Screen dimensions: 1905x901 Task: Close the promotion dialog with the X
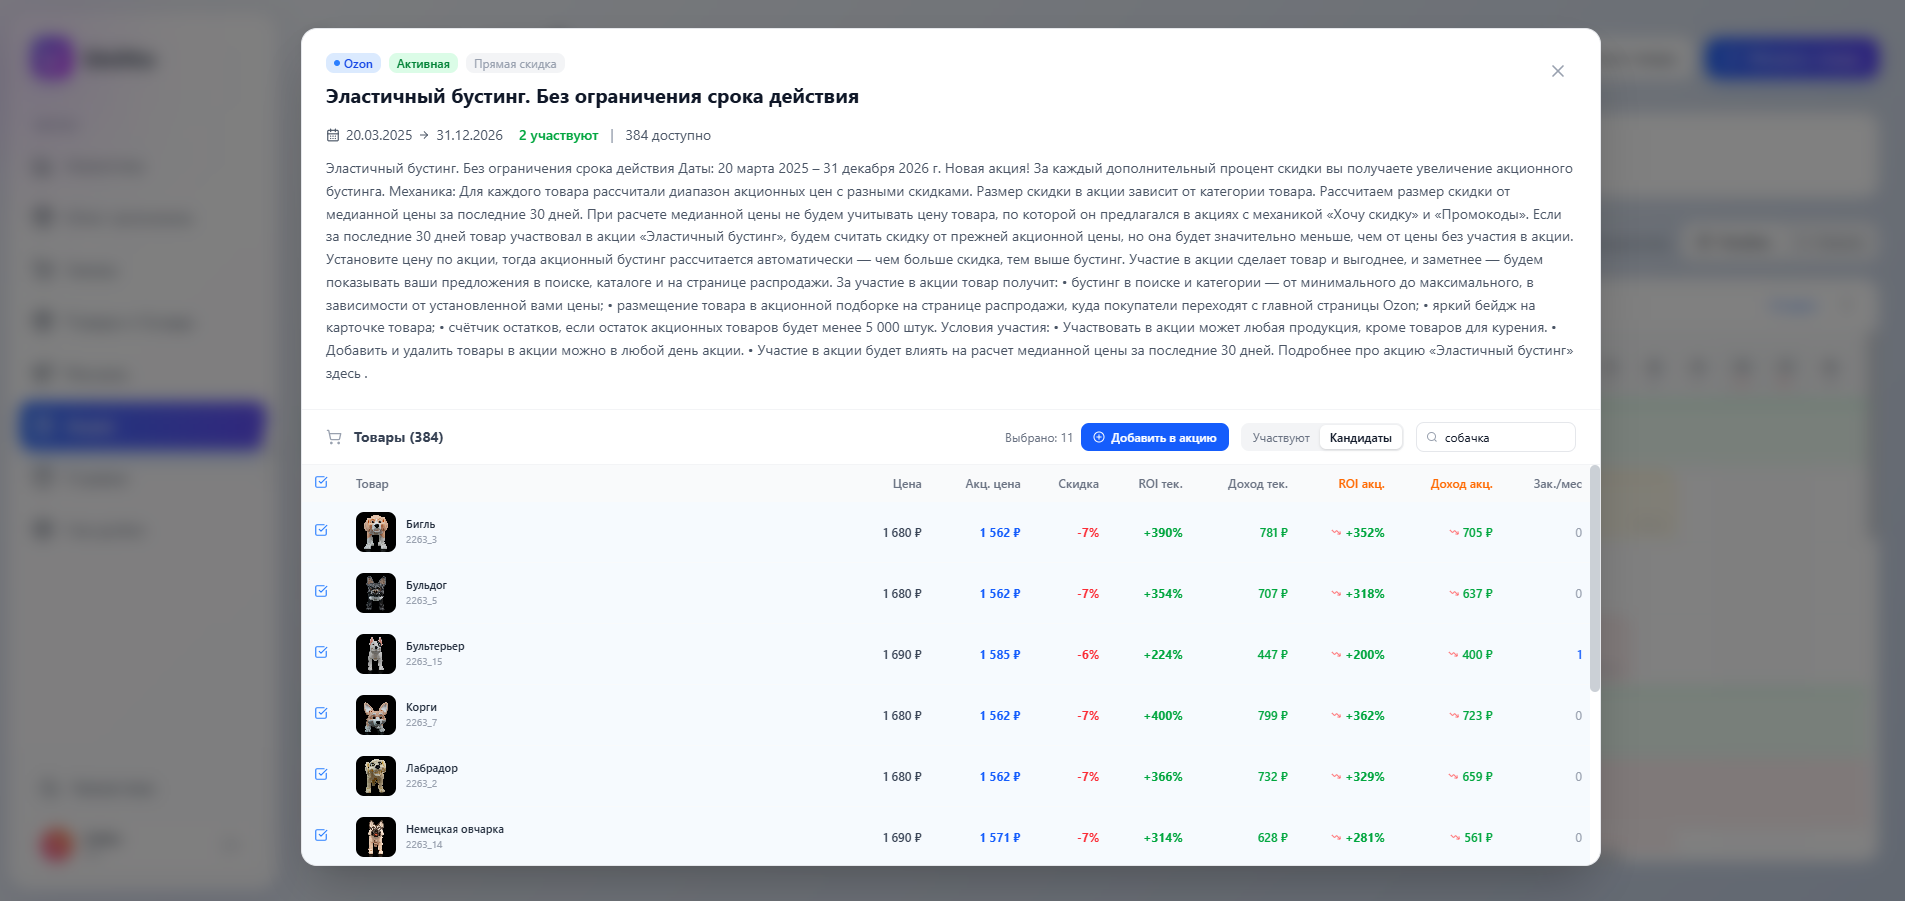[1557, 71]
